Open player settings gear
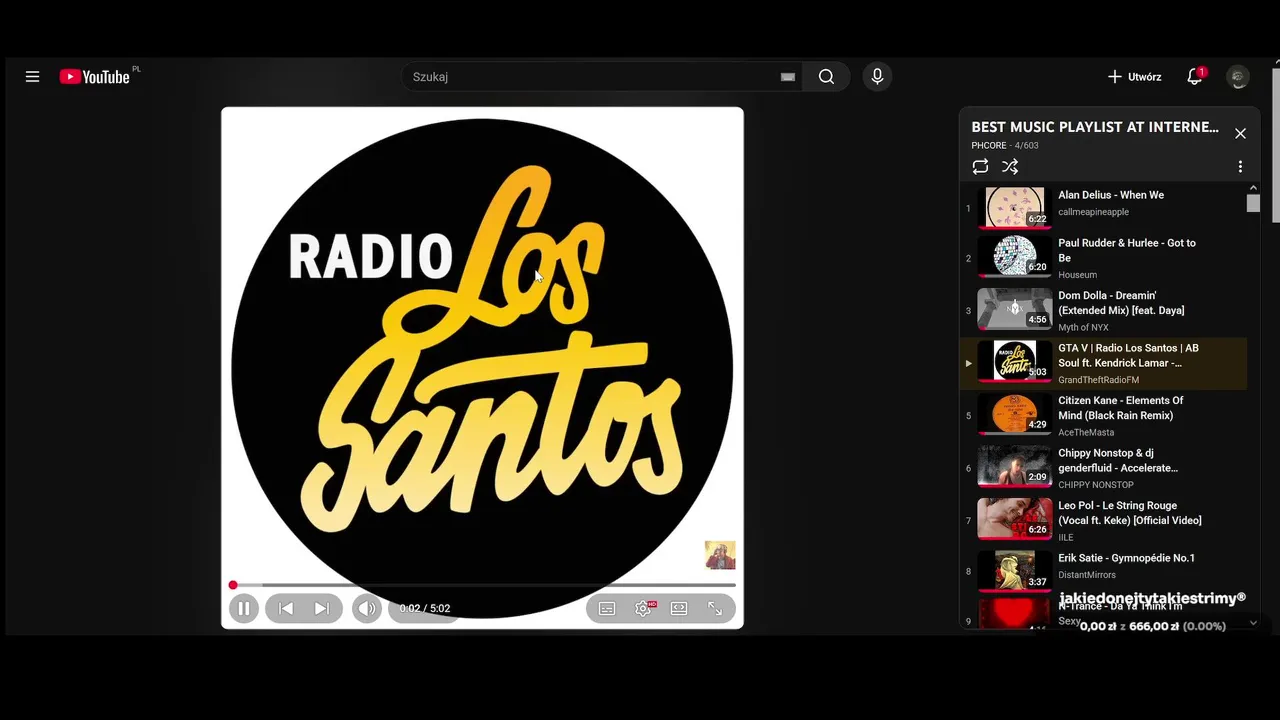The height and width of the screenshot is (720, 1280). [x=643, y=608]
